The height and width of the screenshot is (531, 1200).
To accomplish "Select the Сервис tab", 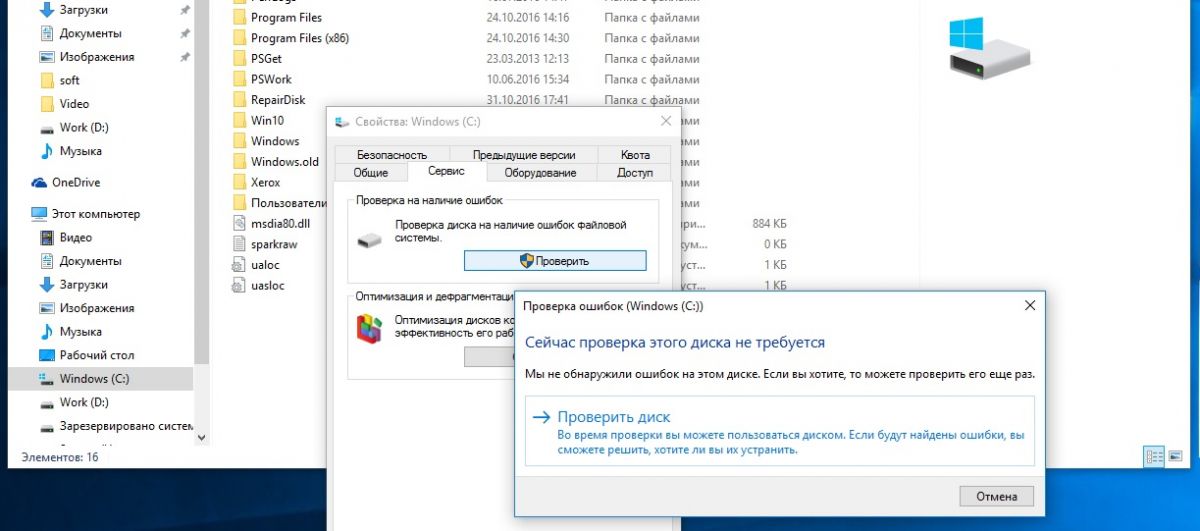I will pos(446,172).
